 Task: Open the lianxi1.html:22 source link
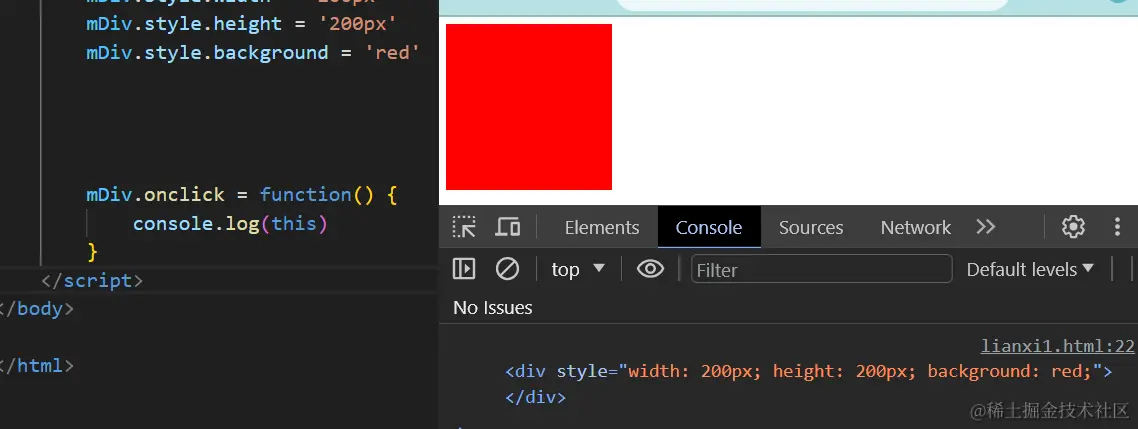(x=1057, y=346)
